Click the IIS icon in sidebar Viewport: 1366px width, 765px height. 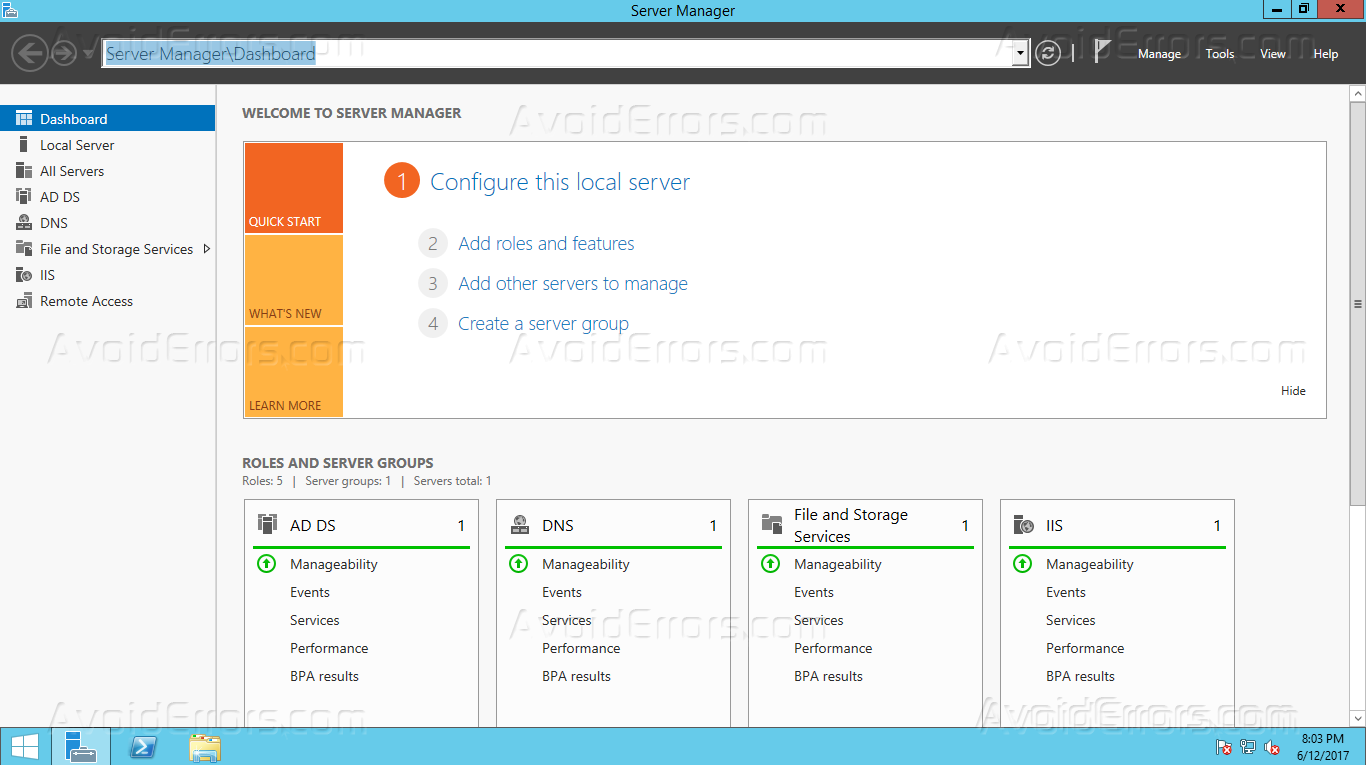[x=24, y=275]
